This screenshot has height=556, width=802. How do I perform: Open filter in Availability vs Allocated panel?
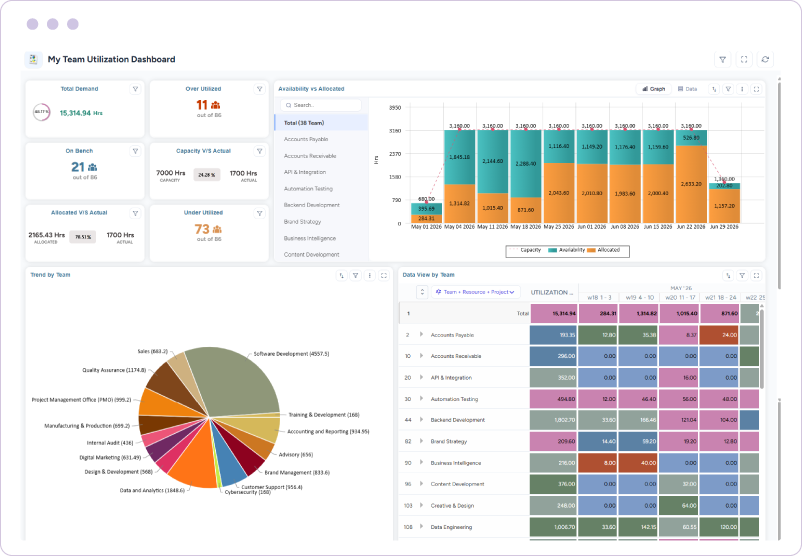click(x=728, y=89)
